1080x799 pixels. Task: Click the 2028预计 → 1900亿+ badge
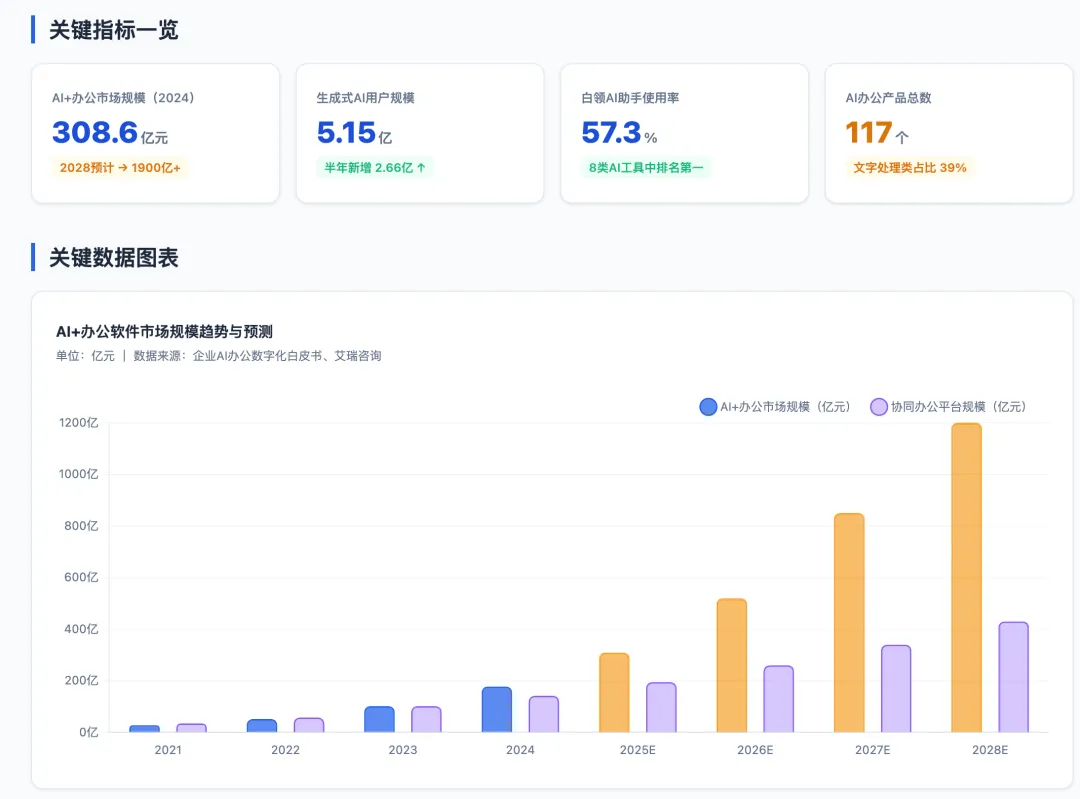[120, 167]
